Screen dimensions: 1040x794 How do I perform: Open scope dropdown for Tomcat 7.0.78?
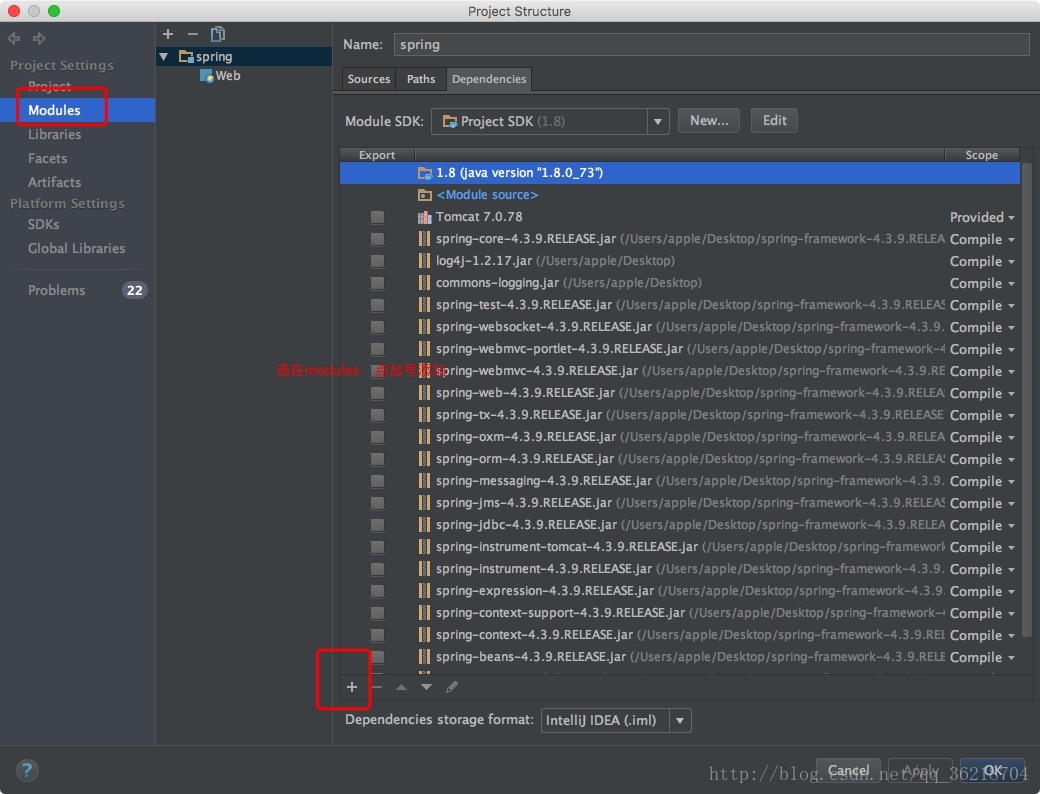982,217
